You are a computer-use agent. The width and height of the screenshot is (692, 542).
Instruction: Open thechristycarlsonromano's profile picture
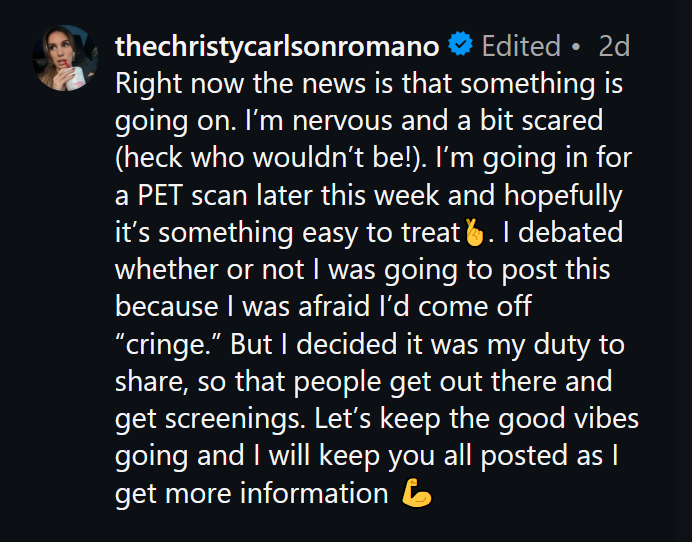point(65,57)
